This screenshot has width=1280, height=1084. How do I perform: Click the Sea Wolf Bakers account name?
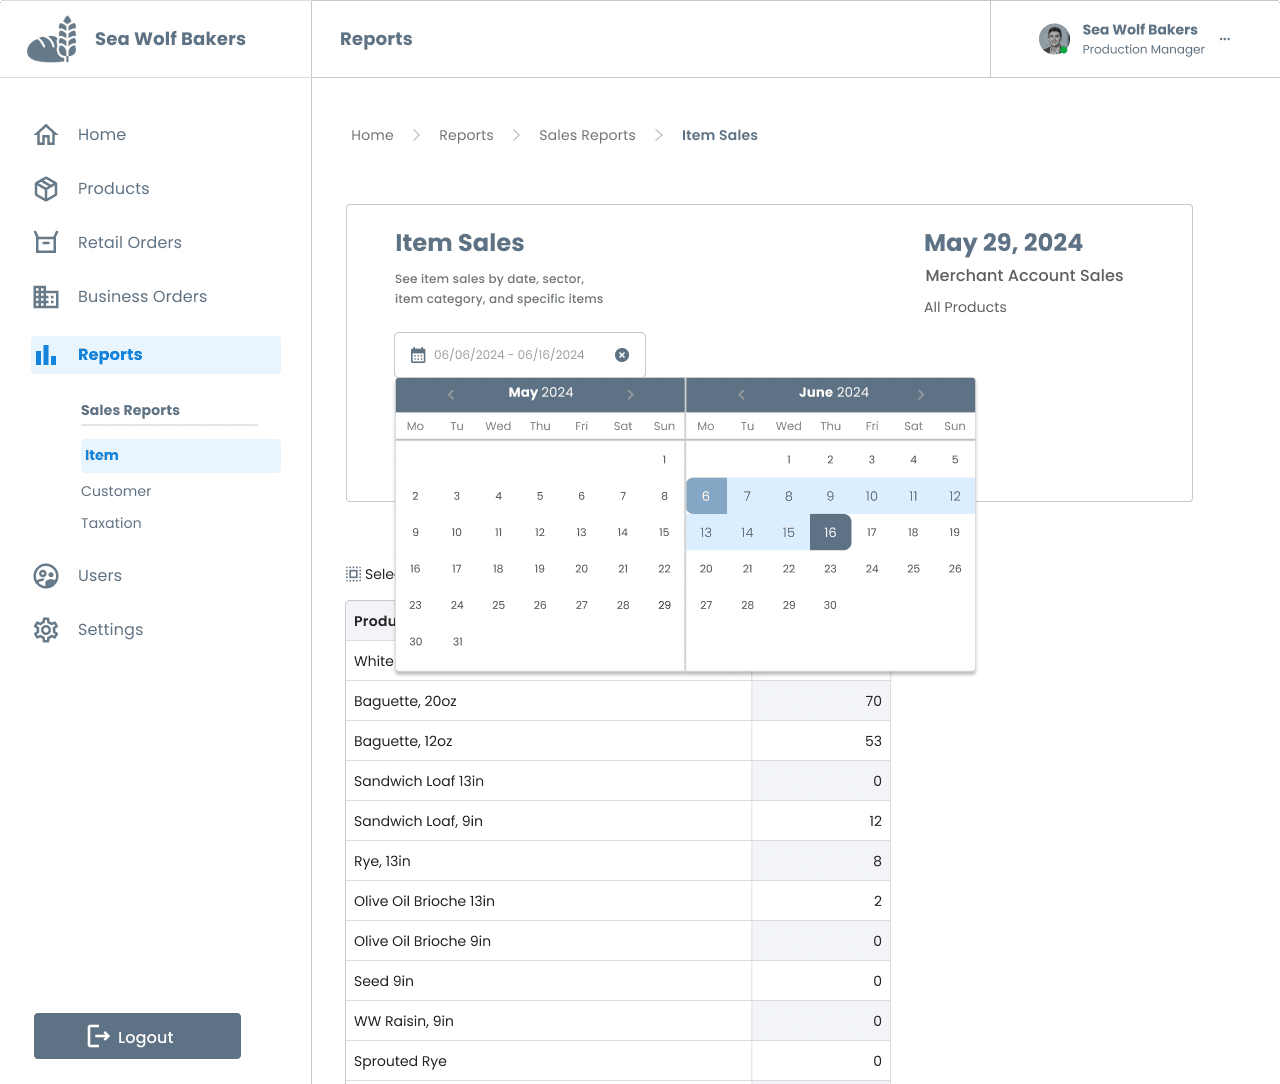(x=1140, y=30)
